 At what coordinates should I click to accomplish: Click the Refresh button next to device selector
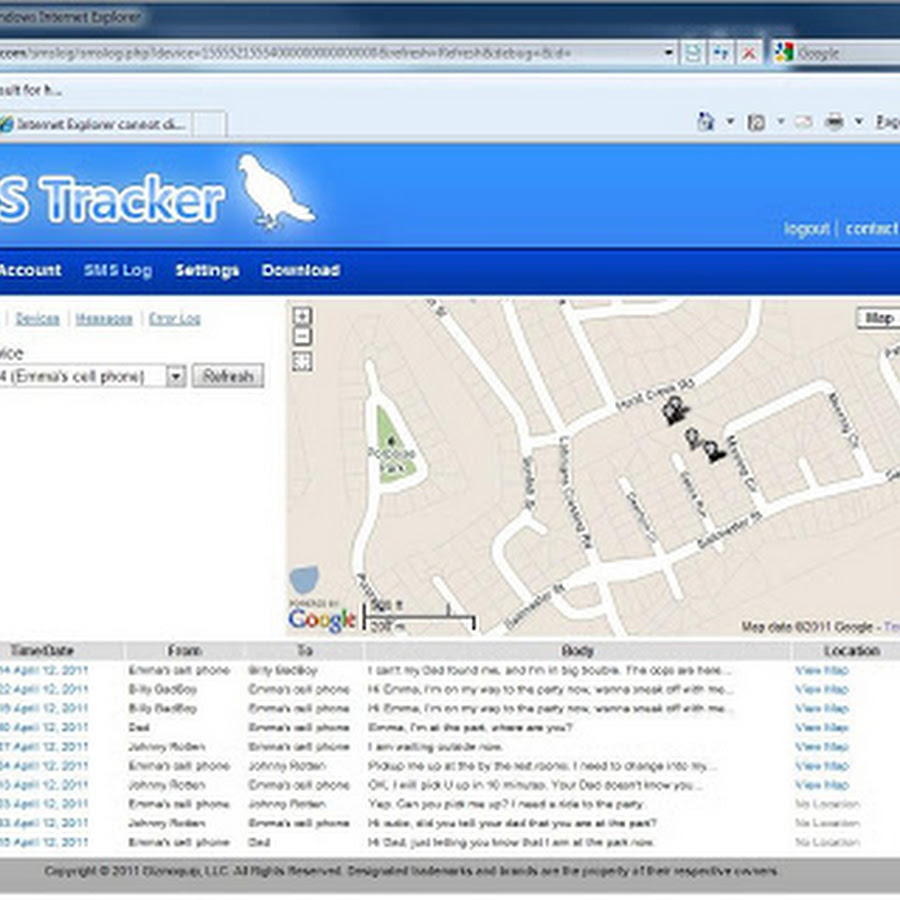click(228, 376)
